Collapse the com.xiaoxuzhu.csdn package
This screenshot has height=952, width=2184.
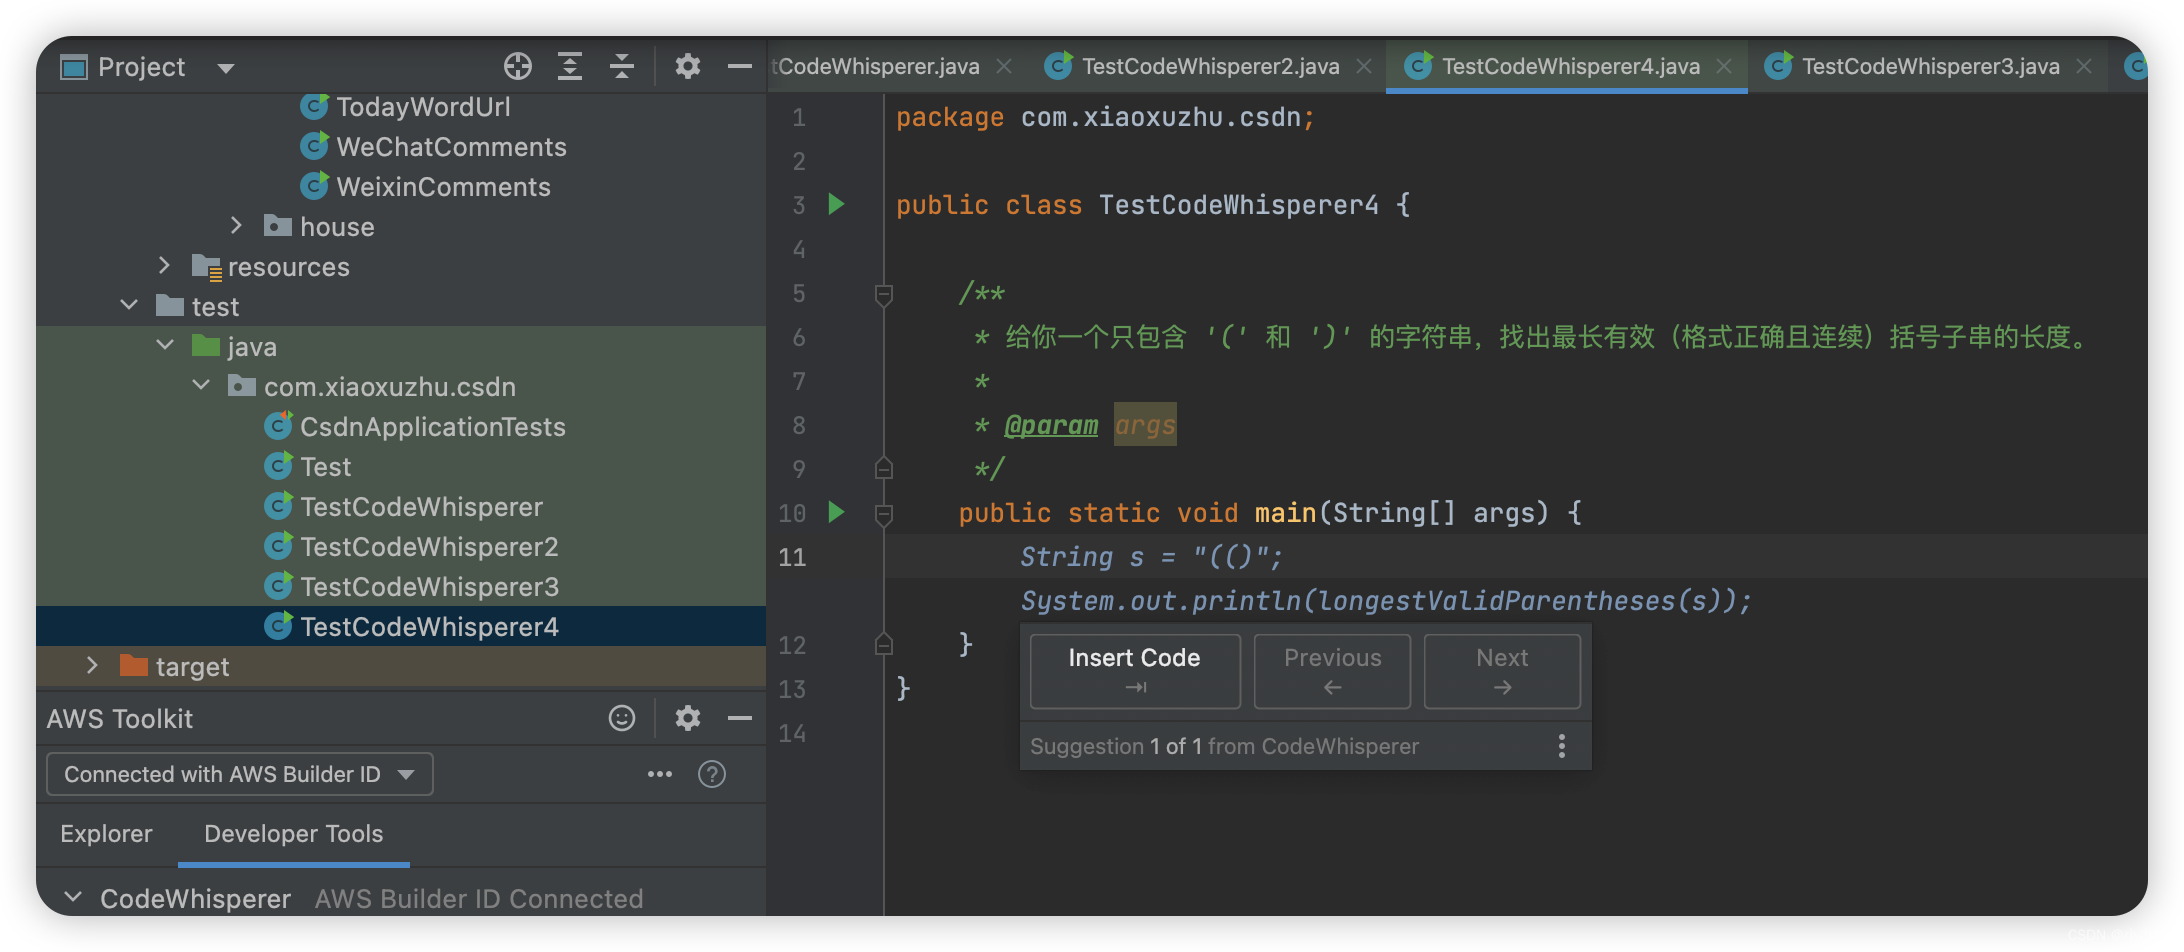point(201,385)
